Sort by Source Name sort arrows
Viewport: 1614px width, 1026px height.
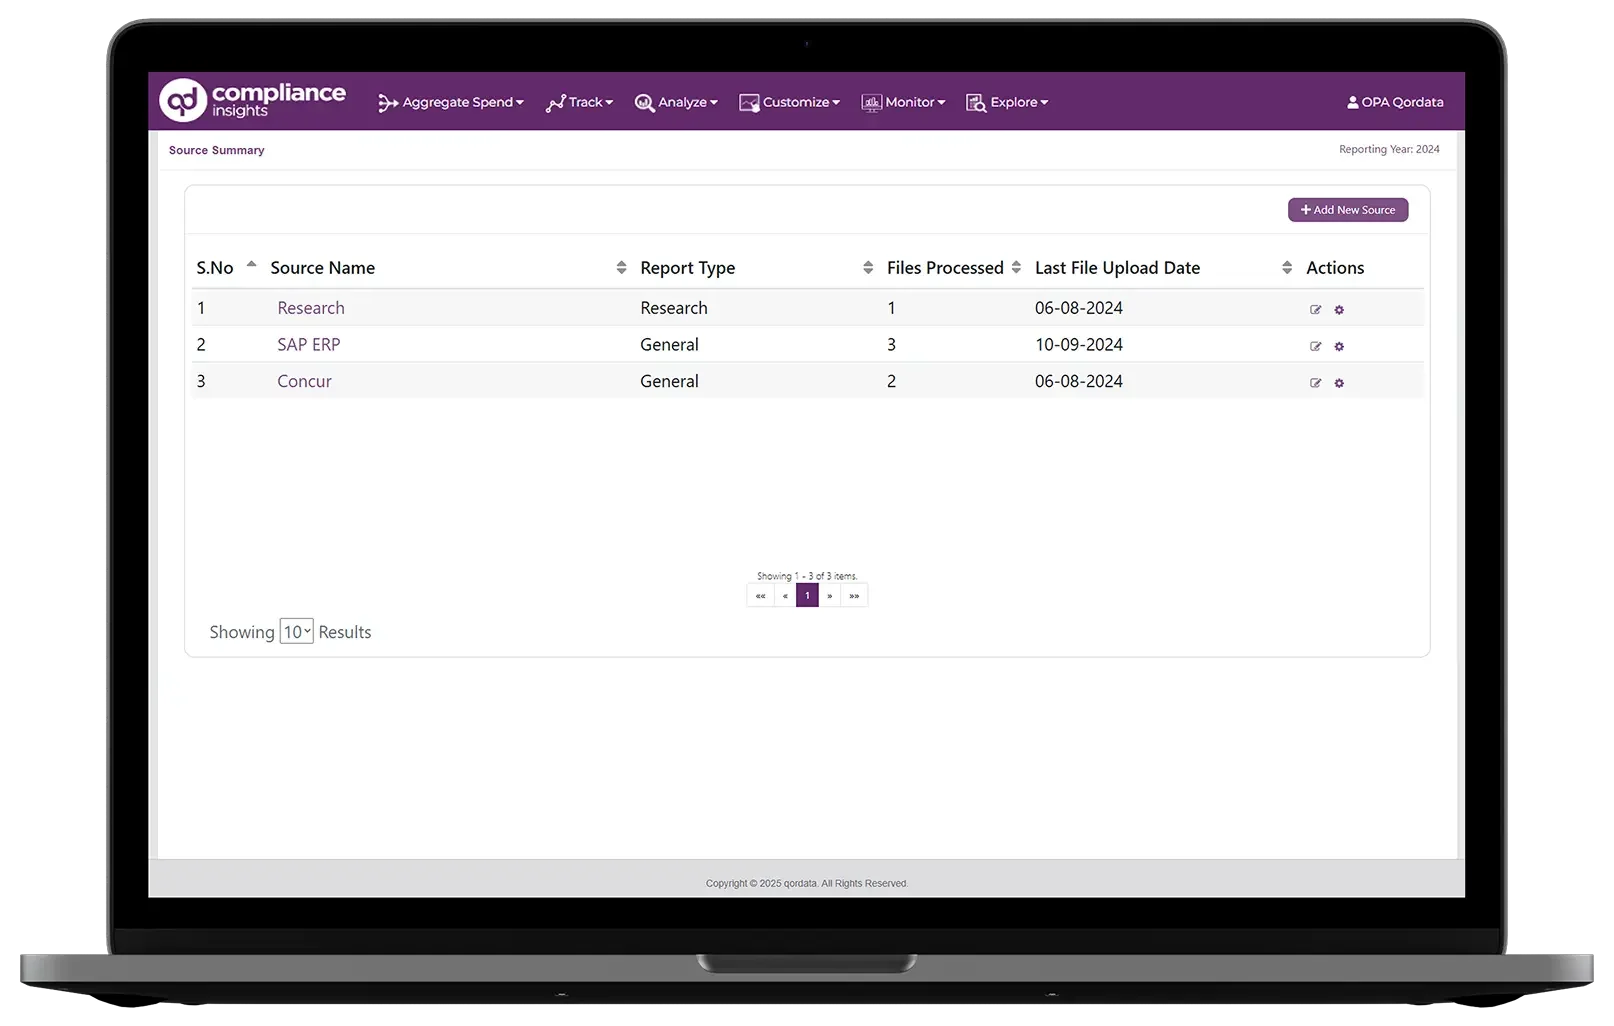pyautogui.click(x=621, y=268)
